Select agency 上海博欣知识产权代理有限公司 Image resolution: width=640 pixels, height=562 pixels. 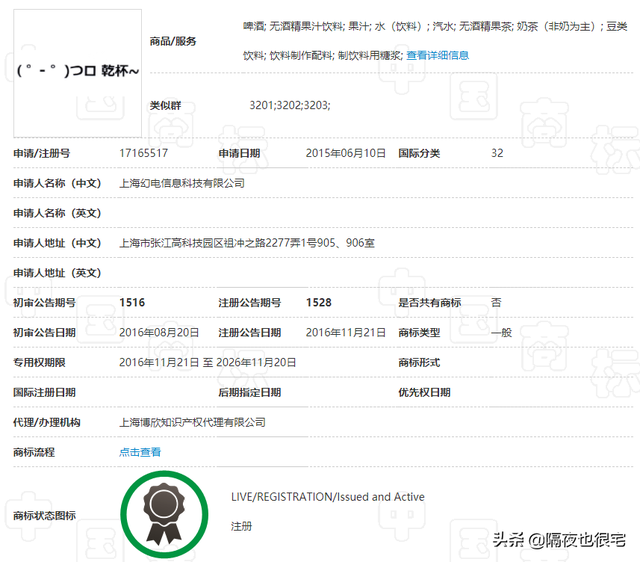[192, 422]
